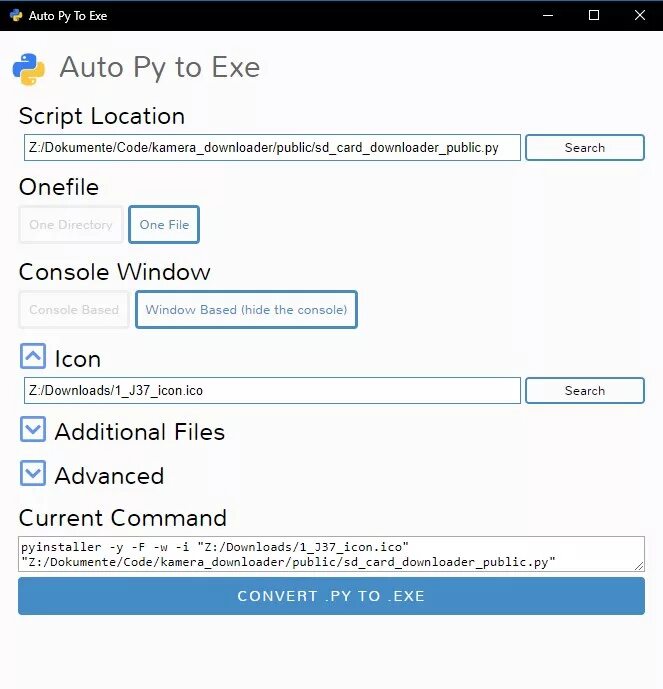This screenshot has height=689, width=663.
Task: Maximize the Auto Py To Exe window
Action: tap(594, 15)
